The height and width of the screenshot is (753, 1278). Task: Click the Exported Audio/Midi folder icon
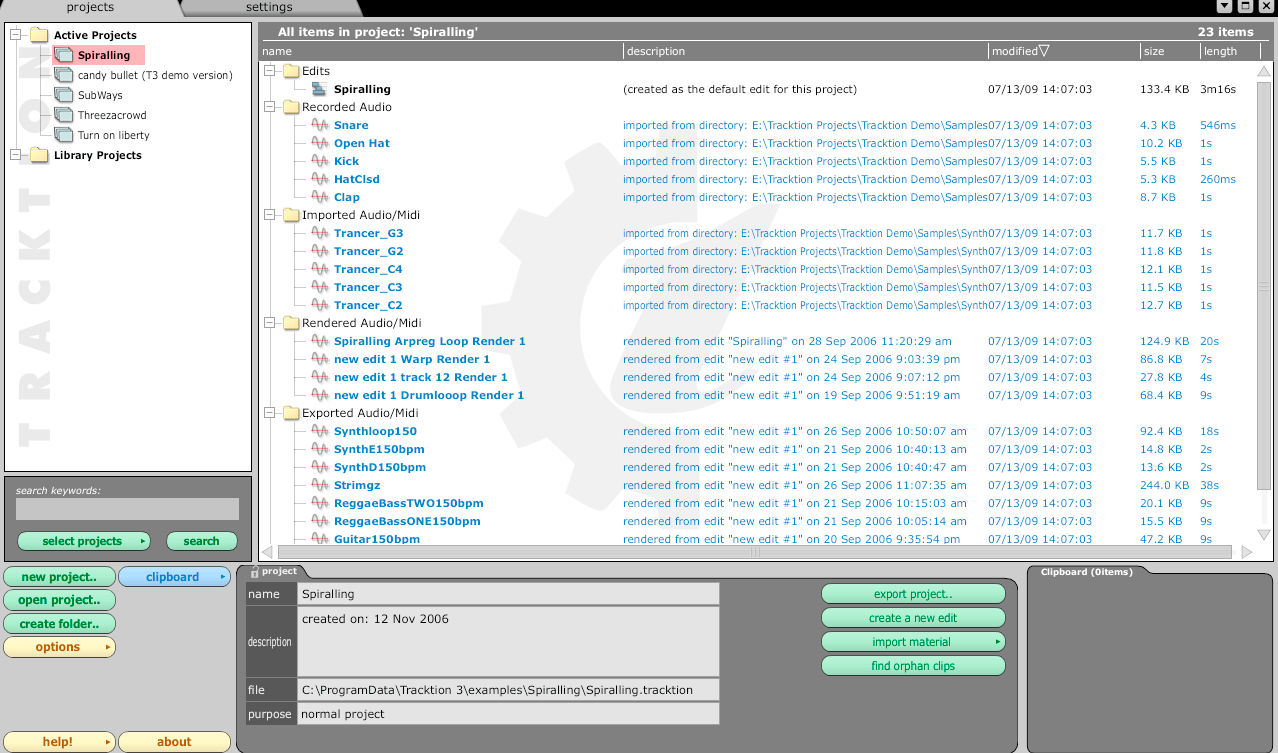tap(290, 413)
